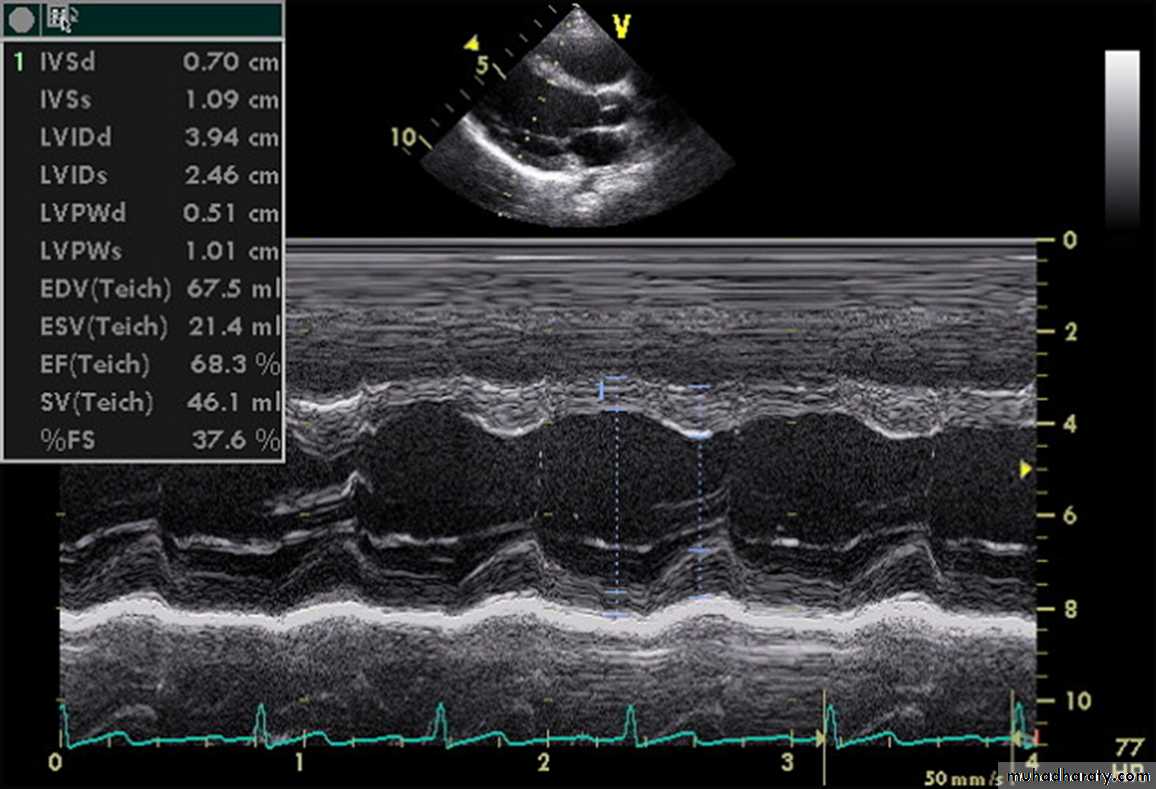
Task: Click the yellow focus arrow beside the 2D sector
Action: pos(472,43)
